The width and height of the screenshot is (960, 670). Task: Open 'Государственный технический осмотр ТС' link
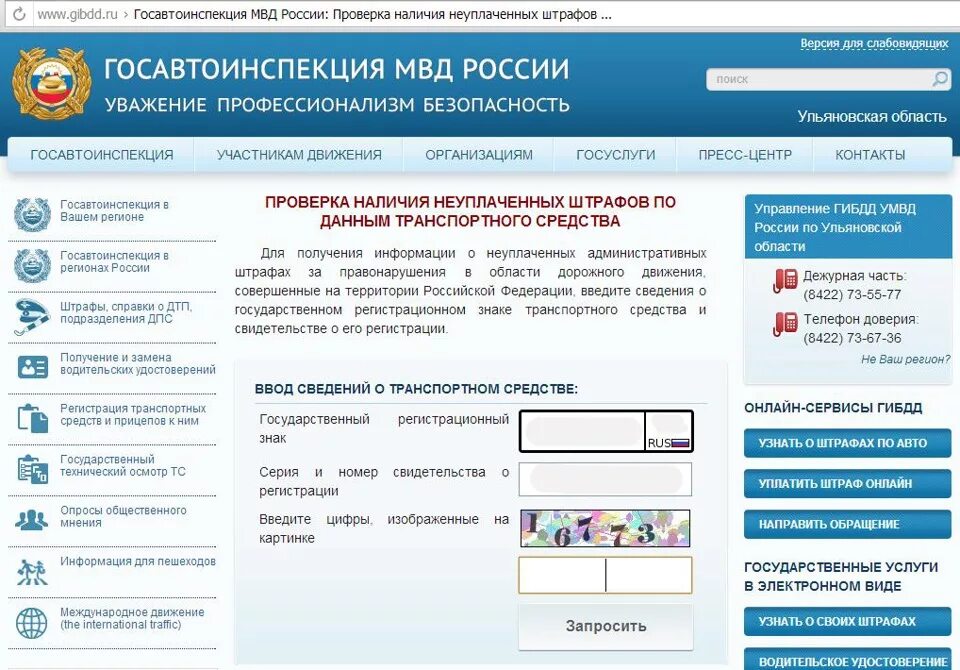122,465
